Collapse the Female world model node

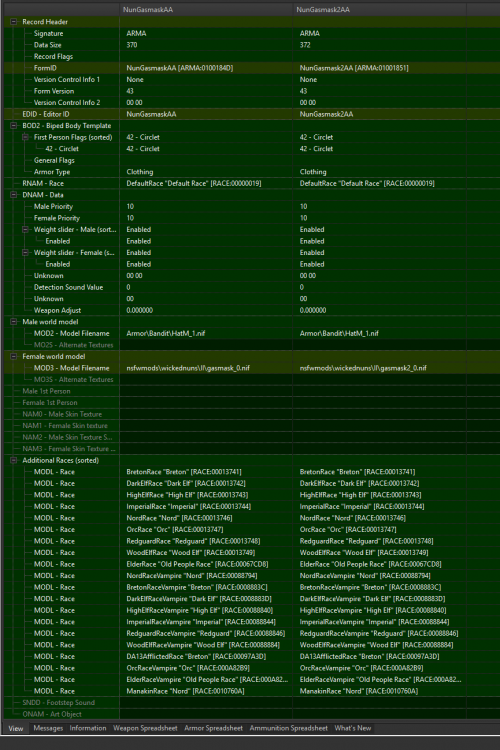(x=13, y=356)
